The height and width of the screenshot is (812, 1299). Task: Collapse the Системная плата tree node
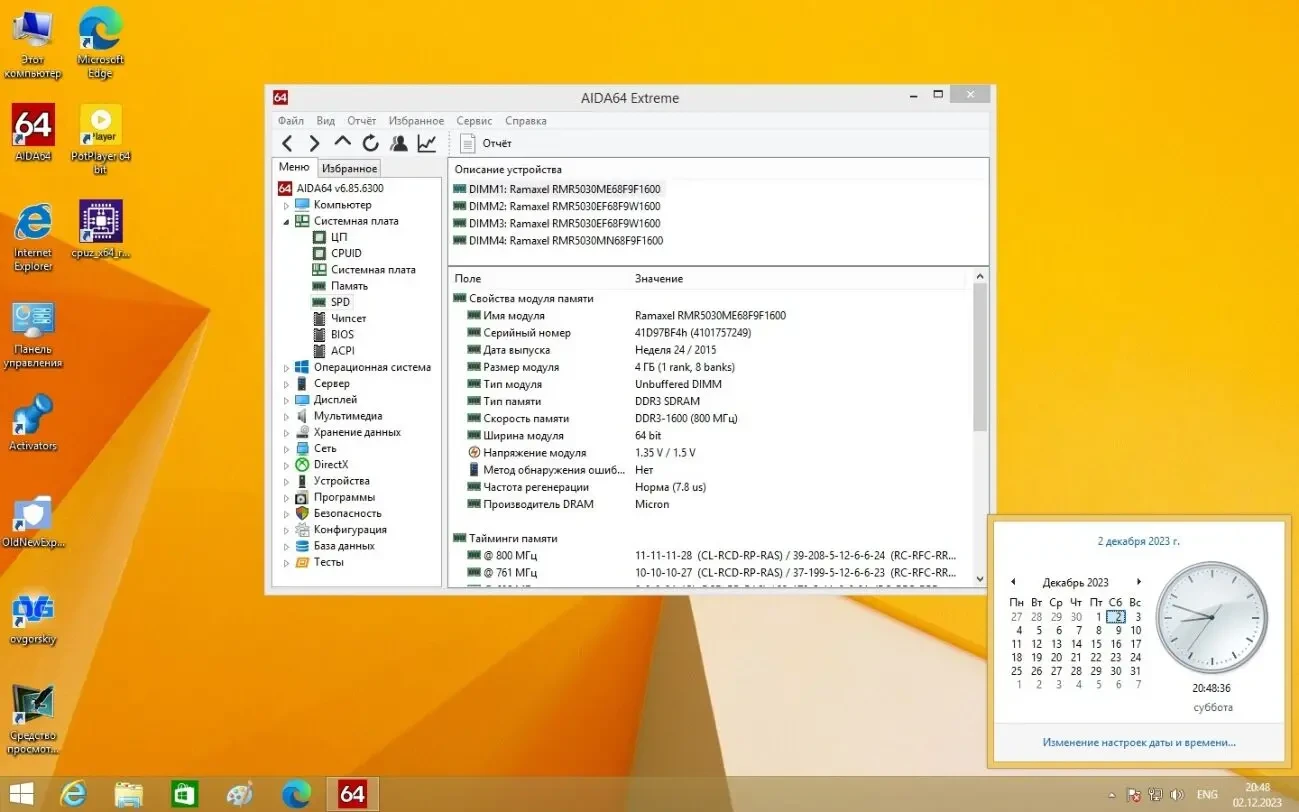tap(286, 221)
